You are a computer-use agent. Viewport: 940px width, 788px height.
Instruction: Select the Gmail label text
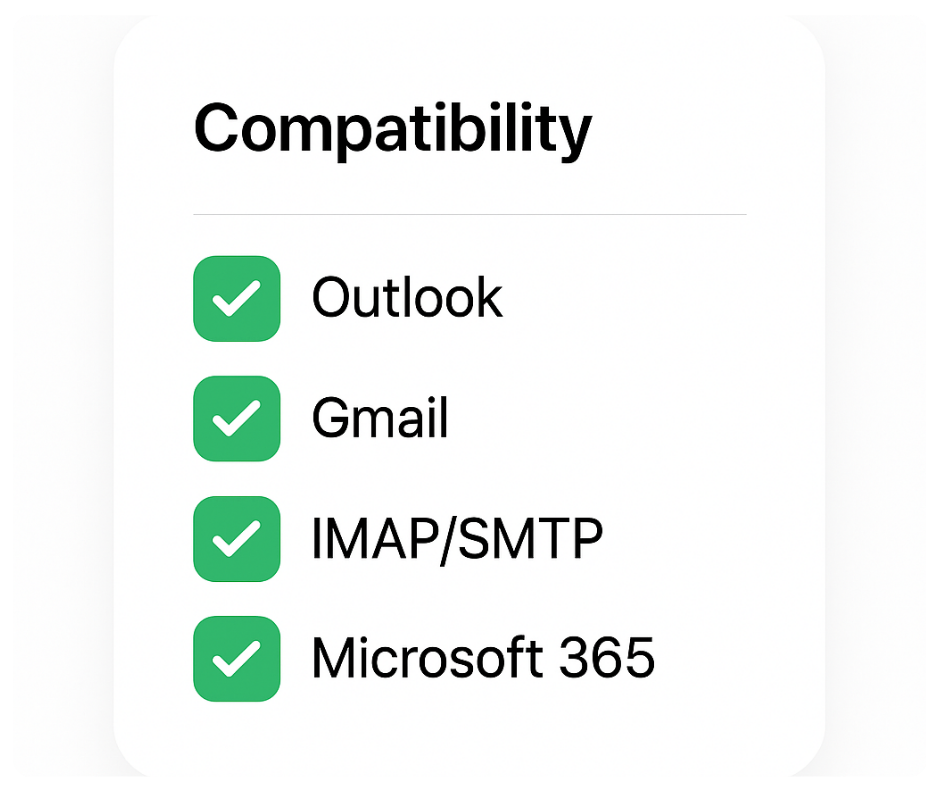click(380, 418)
